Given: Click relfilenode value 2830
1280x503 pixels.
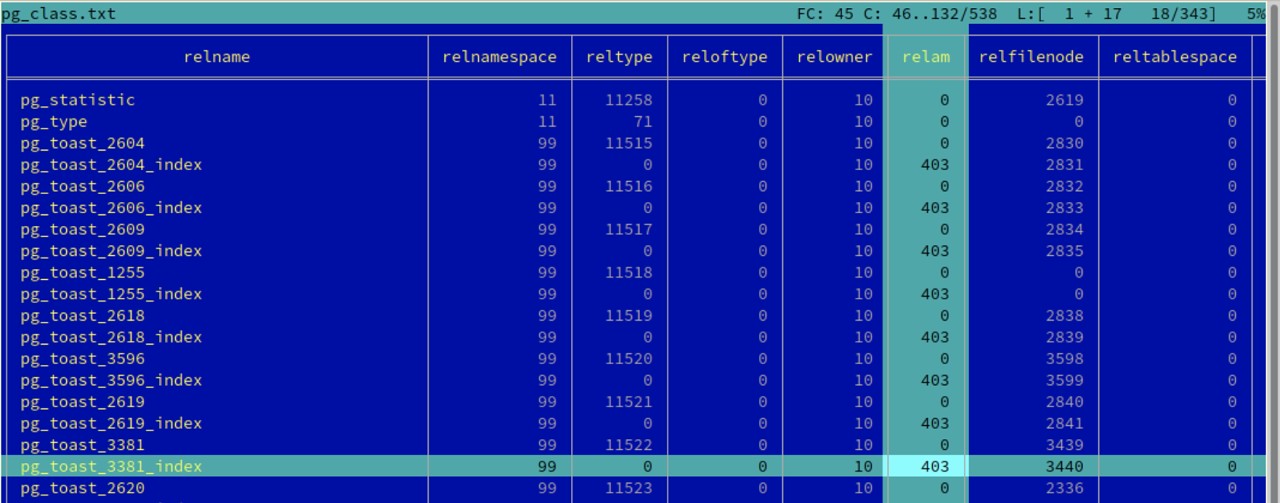Looking at the screenshot, I should 1065,143.
